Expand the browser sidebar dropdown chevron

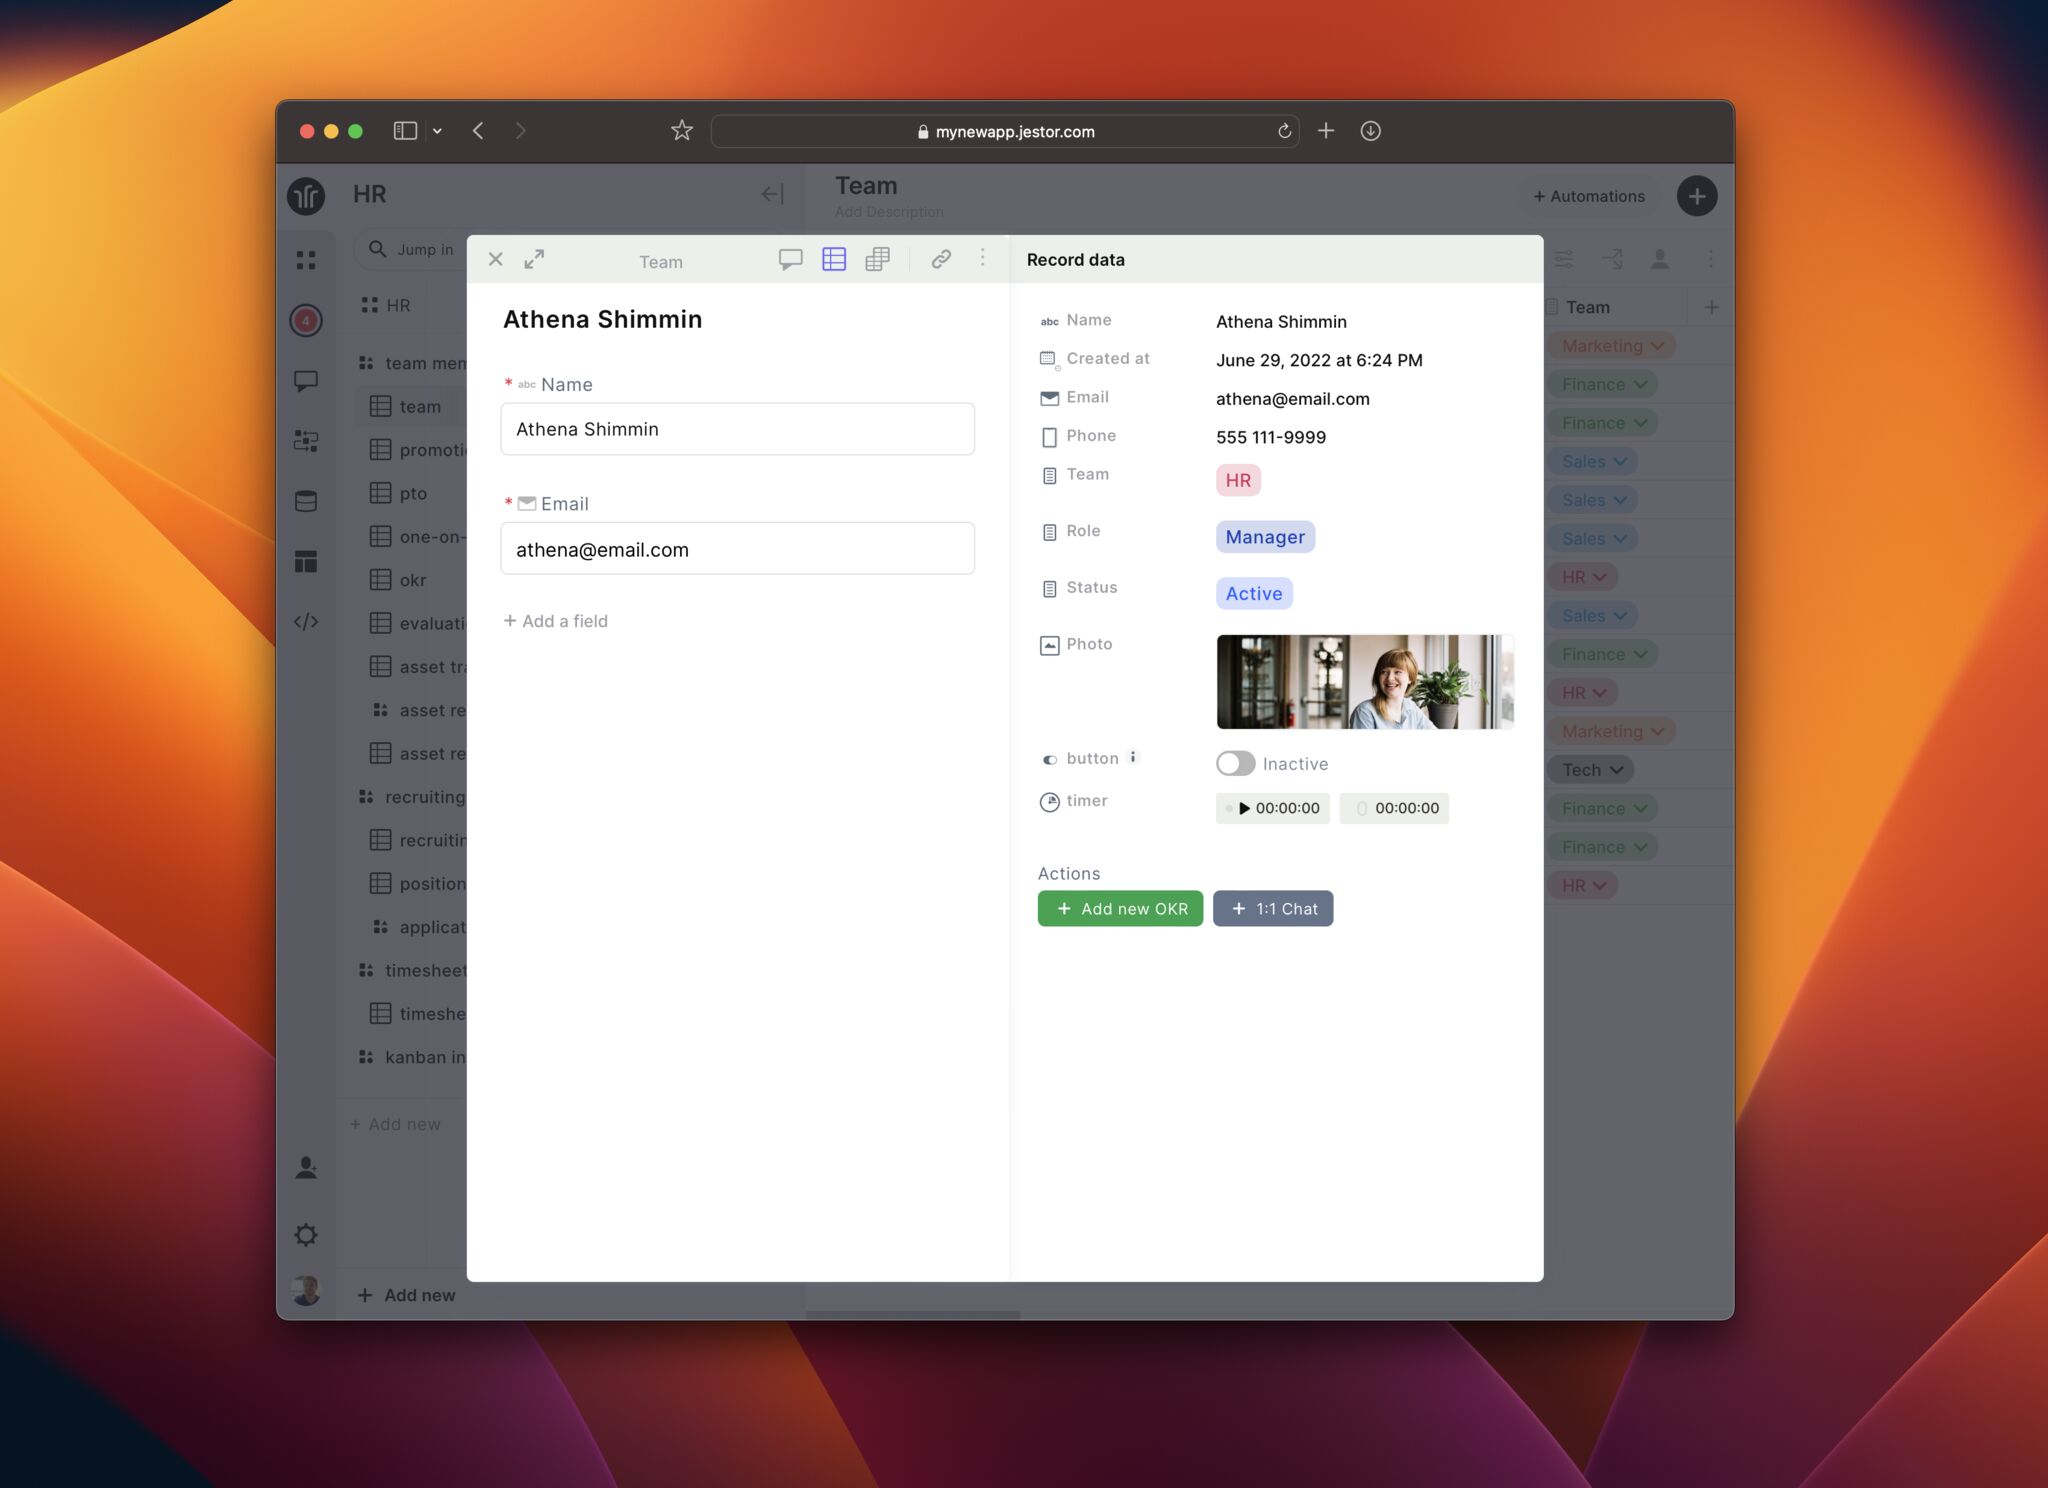click(437, 131)
